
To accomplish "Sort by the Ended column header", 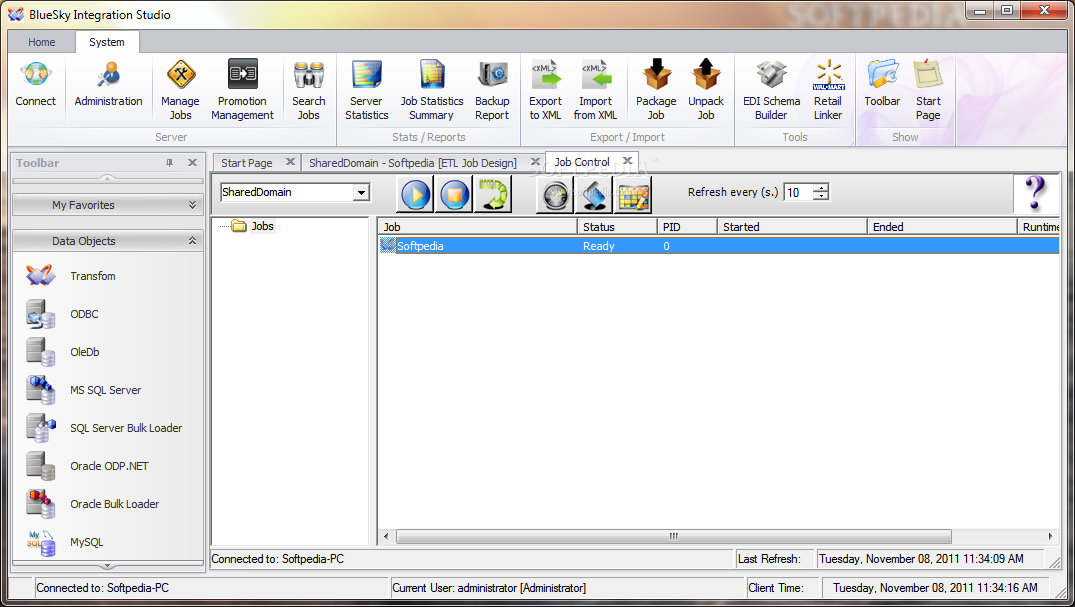I will [x=942, y=226].
